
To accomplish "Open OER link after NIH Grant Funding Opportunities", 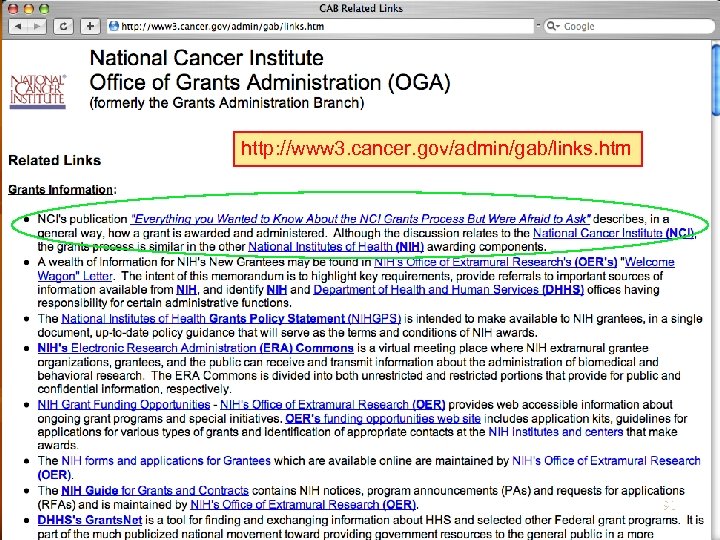I will coord(332,405).
